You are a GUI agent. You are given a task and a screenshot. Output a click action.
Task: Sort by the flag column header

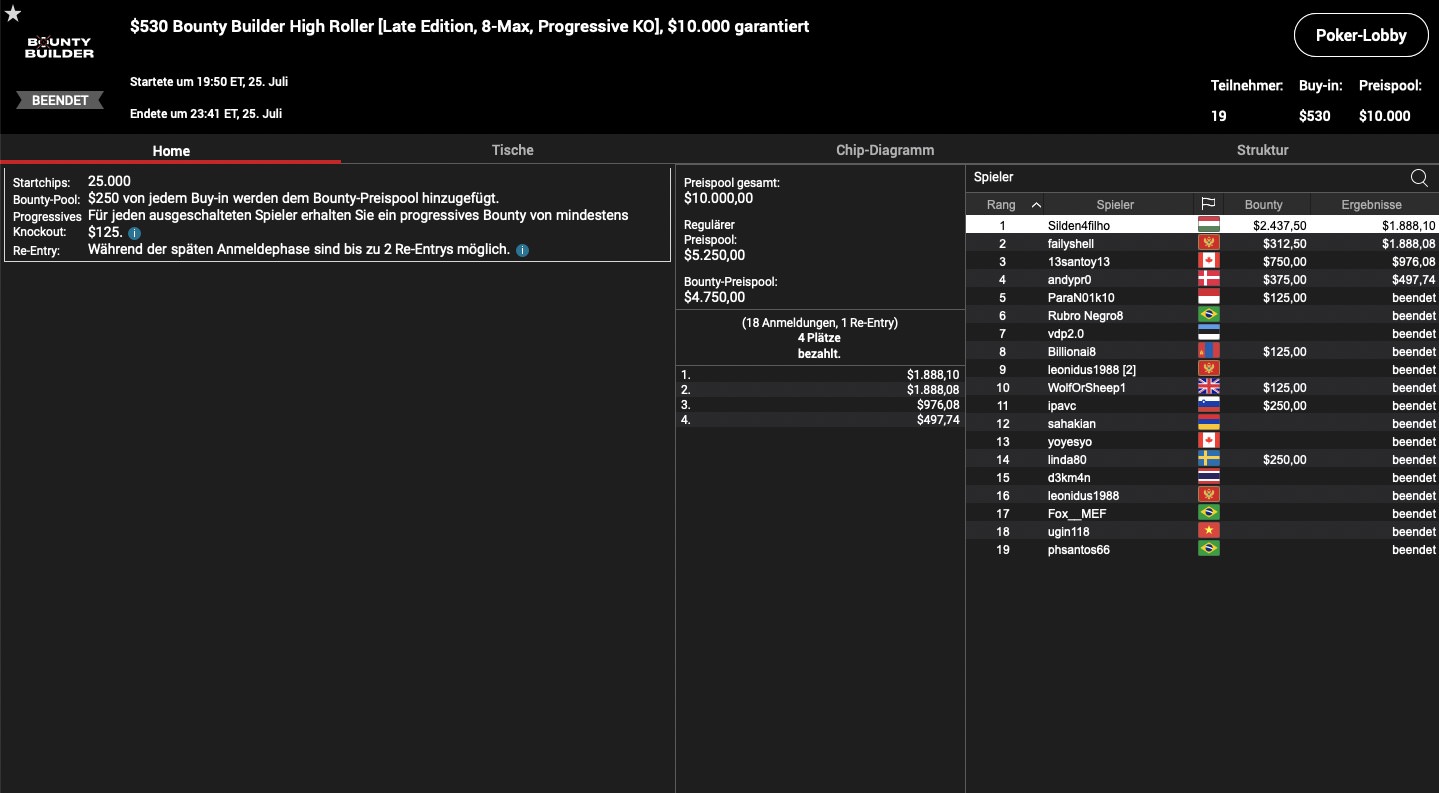tap(1208, 205)
